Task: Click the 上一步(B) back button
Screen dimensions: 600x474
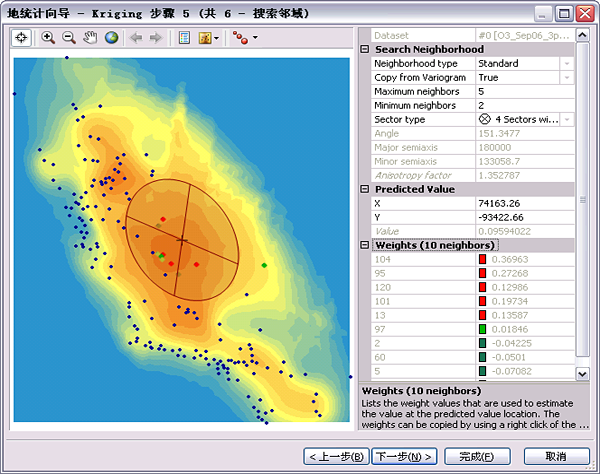Action: click(x=335, y=456)
